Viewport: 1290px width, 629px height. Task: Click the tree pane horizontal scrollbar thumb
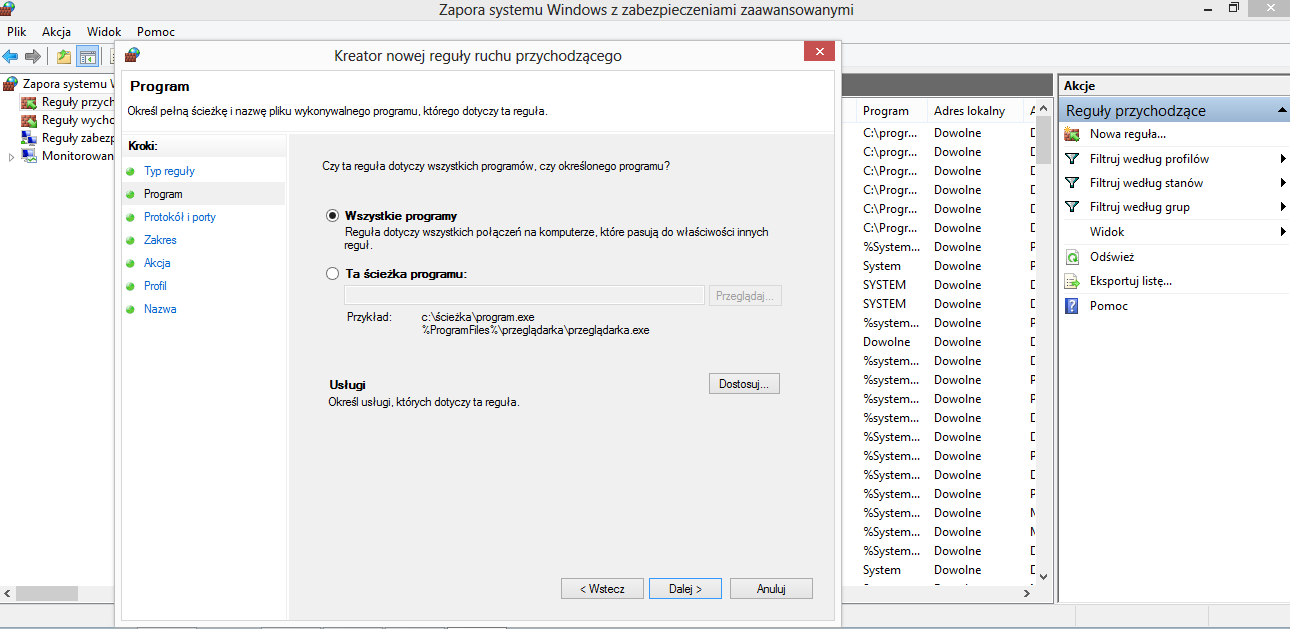[x=46, y=593]
